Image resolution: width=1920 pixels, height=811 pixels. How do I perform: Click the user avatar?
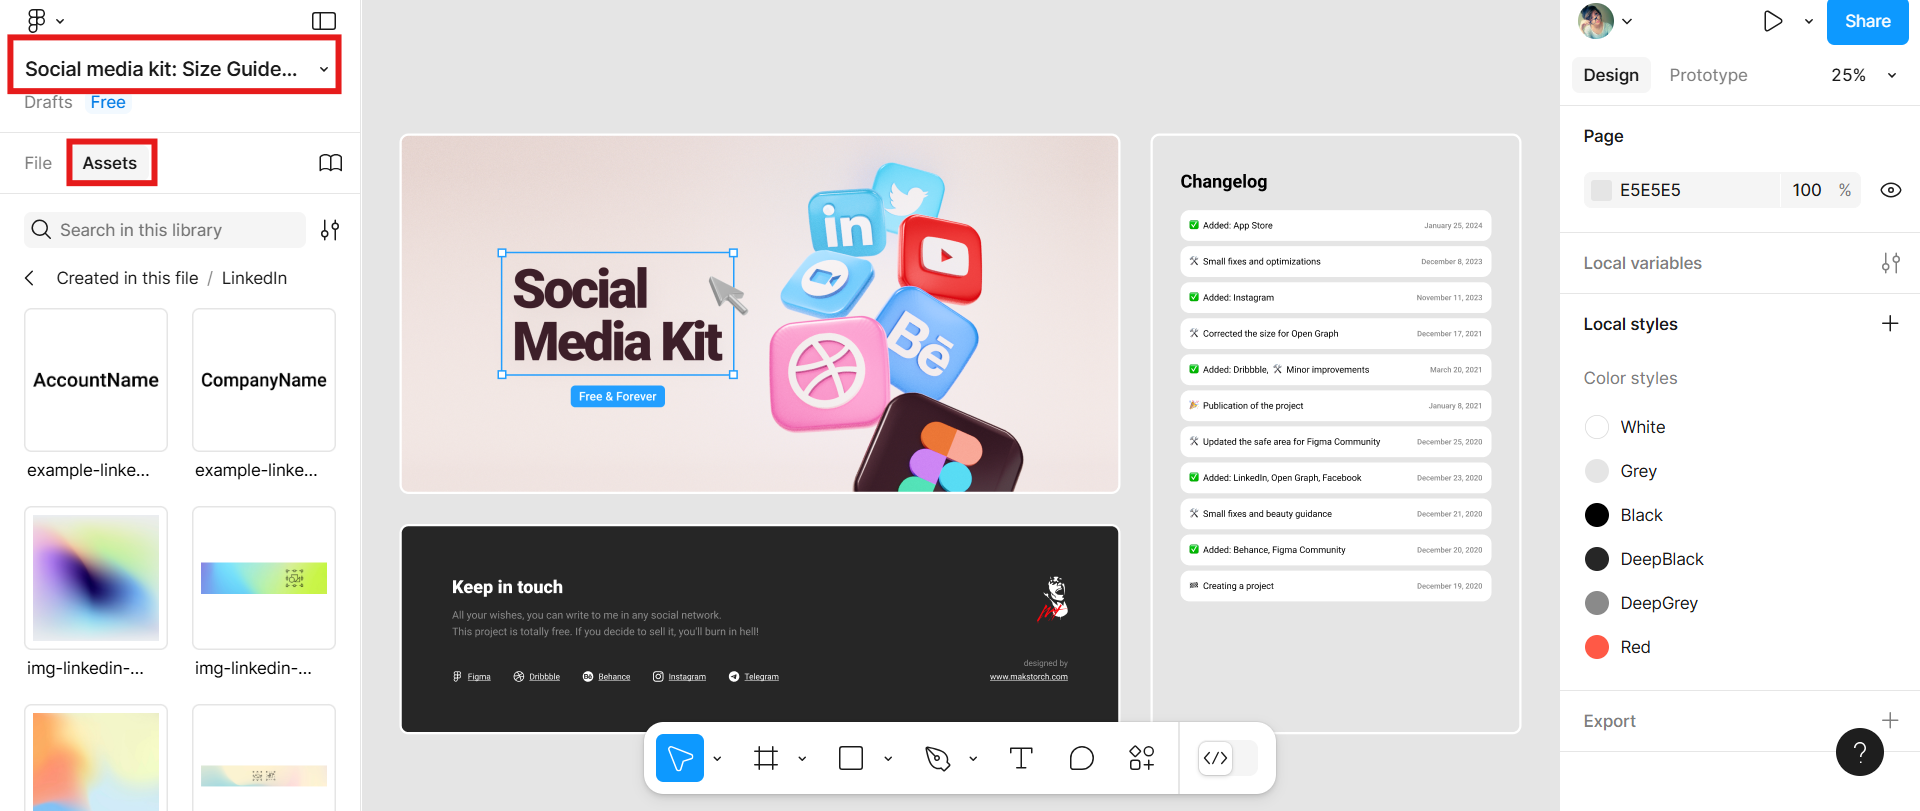[x=1596, y=21]
